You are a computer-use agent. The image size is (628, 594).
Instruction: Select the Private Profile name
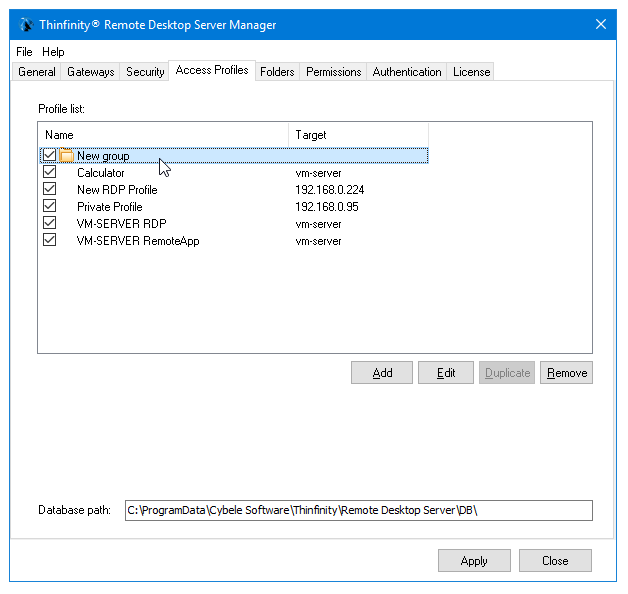110,207
